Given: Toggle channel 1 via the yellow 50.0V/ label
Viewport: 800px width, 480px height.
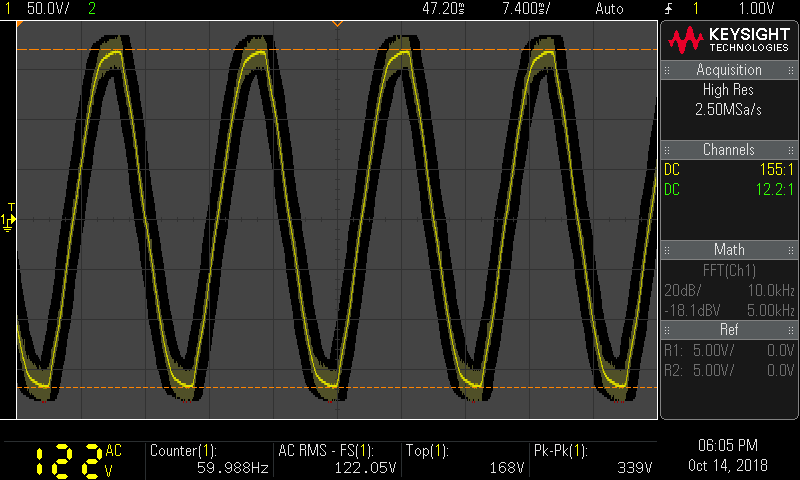Looking at the screenshot, I should point(46,8).
